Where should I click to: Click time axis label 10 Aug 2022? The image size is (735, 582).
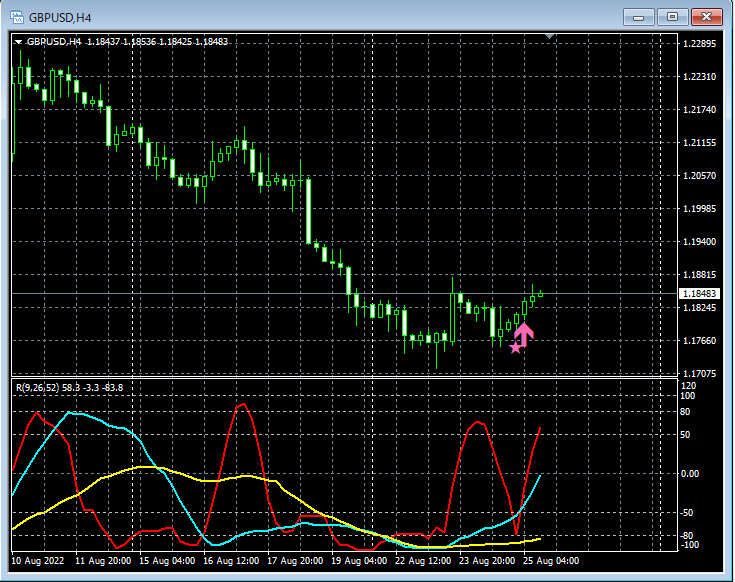(38, 561)
